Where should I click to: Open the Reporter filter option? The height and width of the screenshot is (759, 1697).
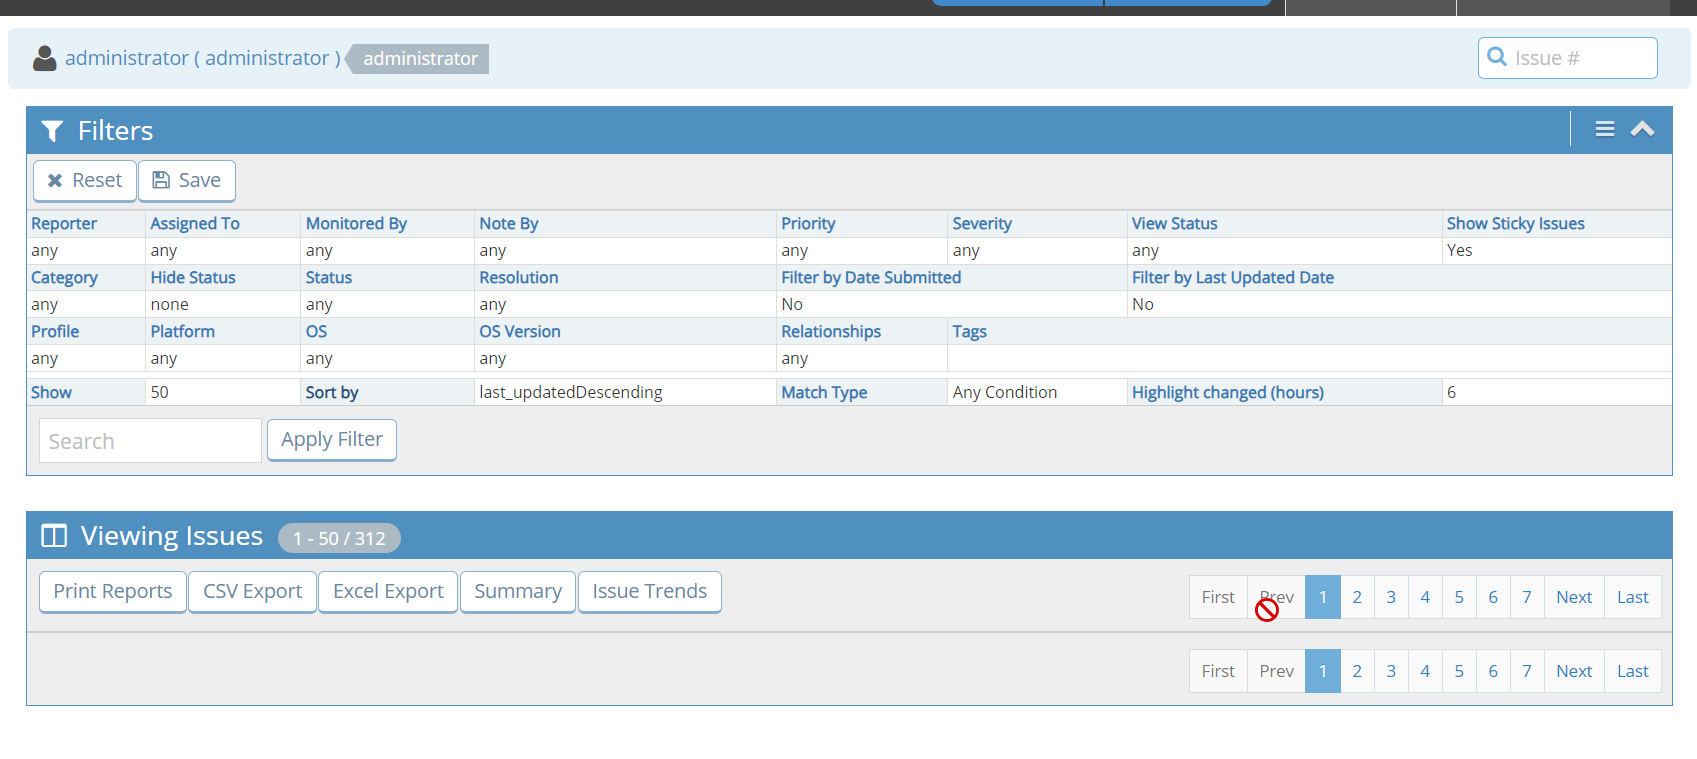click(64, 224)
